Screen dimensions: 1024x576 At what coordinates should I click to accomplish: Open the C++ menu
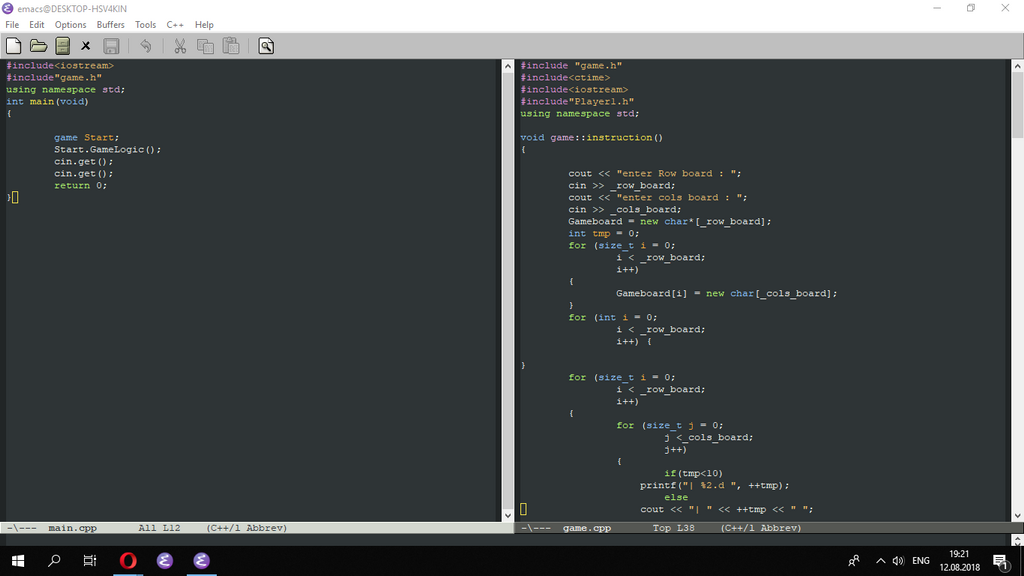[x=175, y=25]
